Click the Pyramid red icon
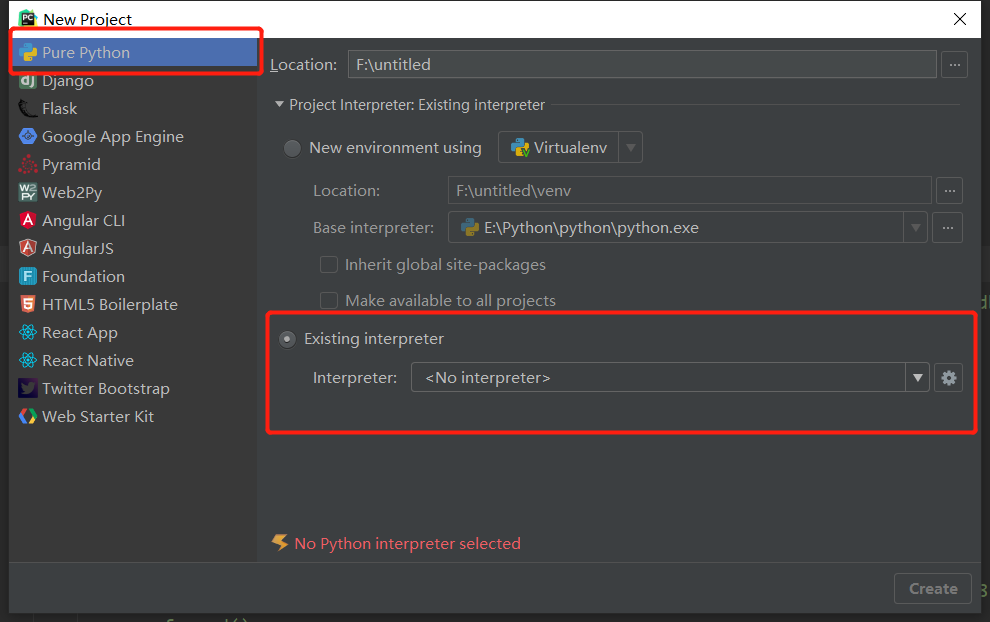The height and width of the screenshot is (622, 990). [28, 165]
